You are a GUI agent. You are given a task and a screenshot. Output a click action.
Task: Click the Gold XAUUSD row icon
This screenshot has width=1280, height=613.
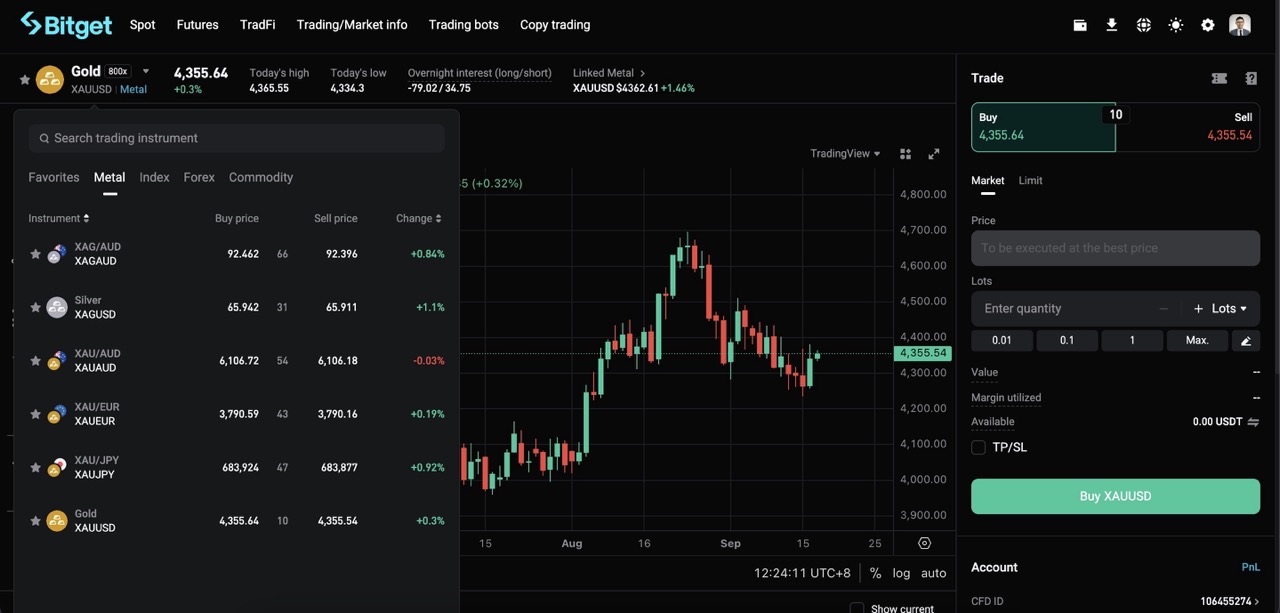point(57,521)
